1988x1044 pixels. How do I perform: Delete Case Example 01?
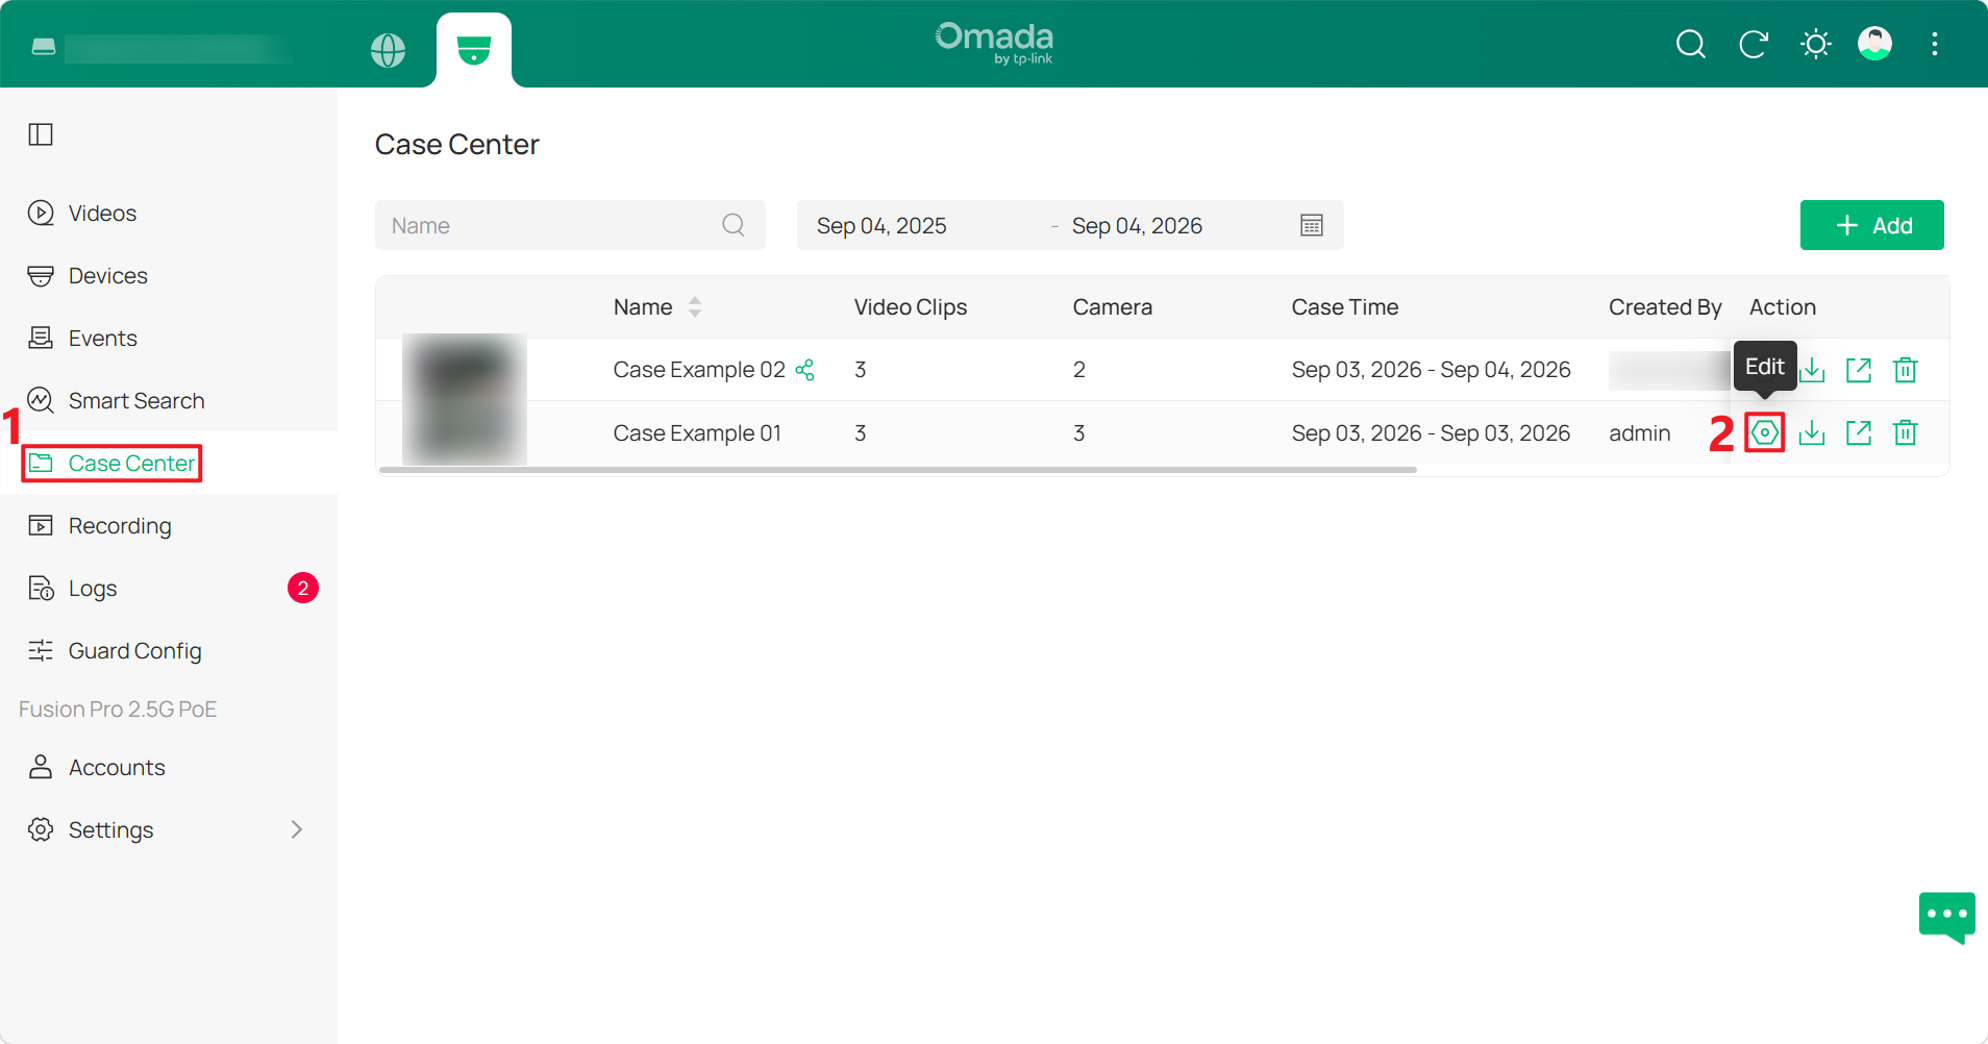coord(1905,433)
